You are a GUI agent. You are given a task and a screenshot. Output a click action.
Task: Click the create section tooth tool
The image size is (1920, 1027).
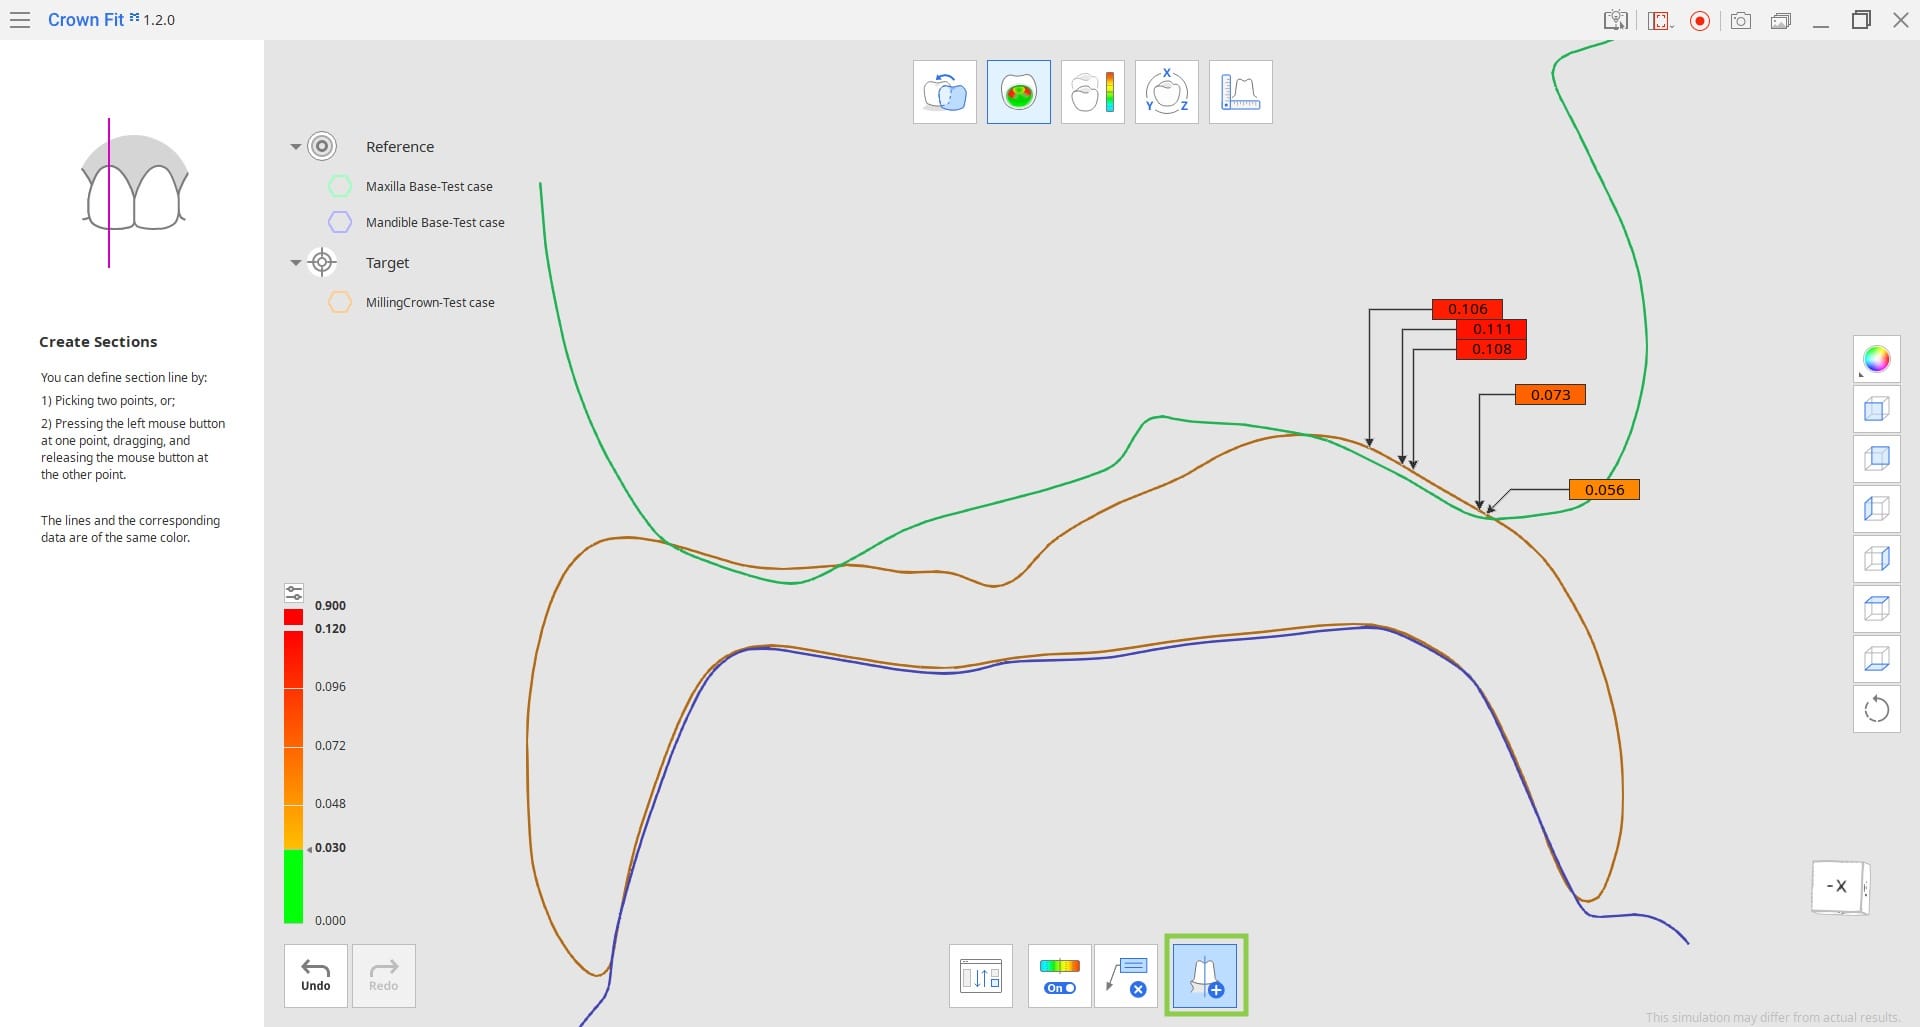tap(1205, 976)
